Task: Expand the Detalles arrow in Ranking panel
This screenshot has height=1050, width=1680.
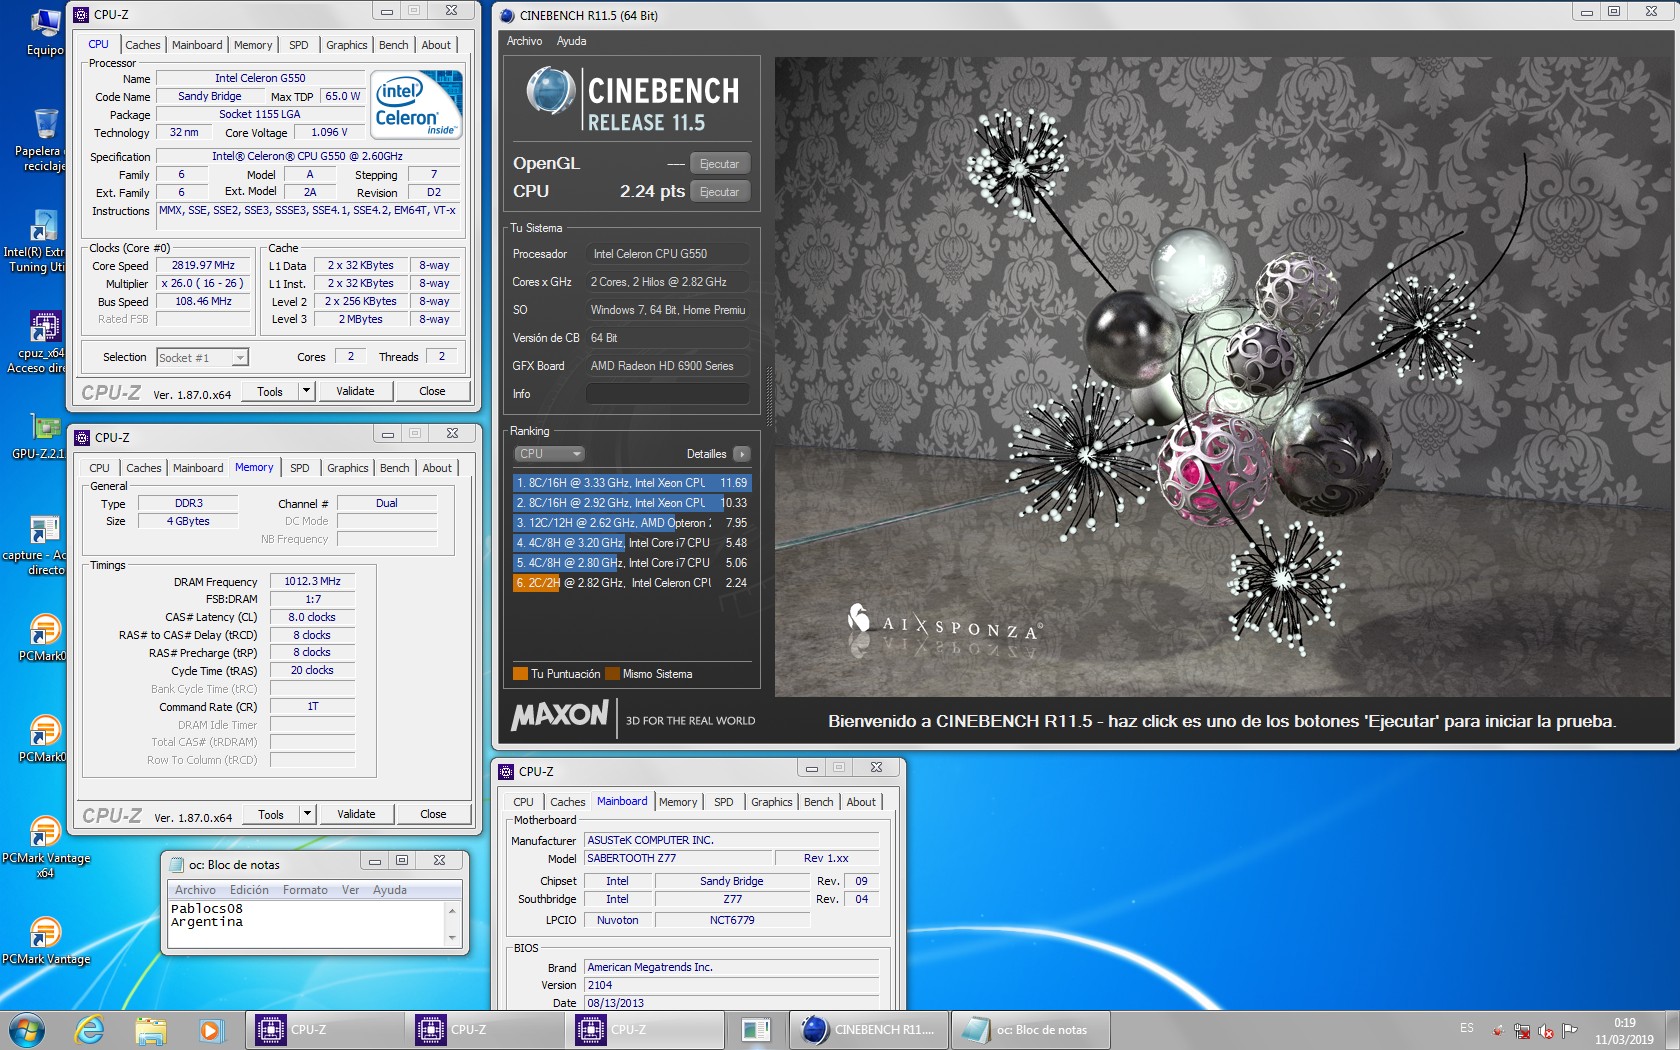Action: 741,454
